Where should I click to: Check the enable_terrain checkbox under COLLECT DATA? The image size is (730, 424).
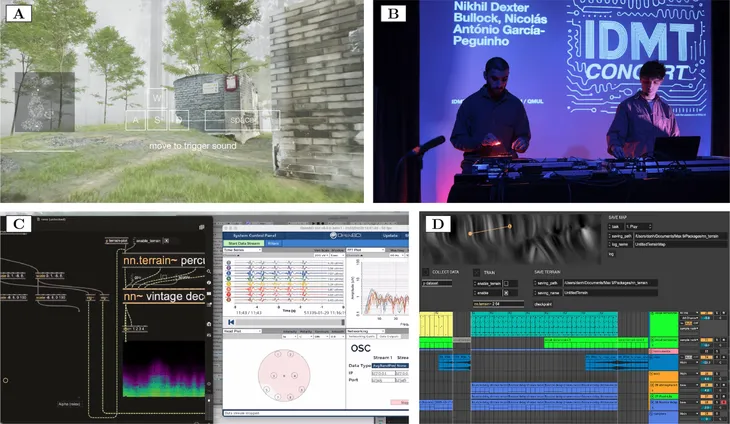click(x=509, y=284)
